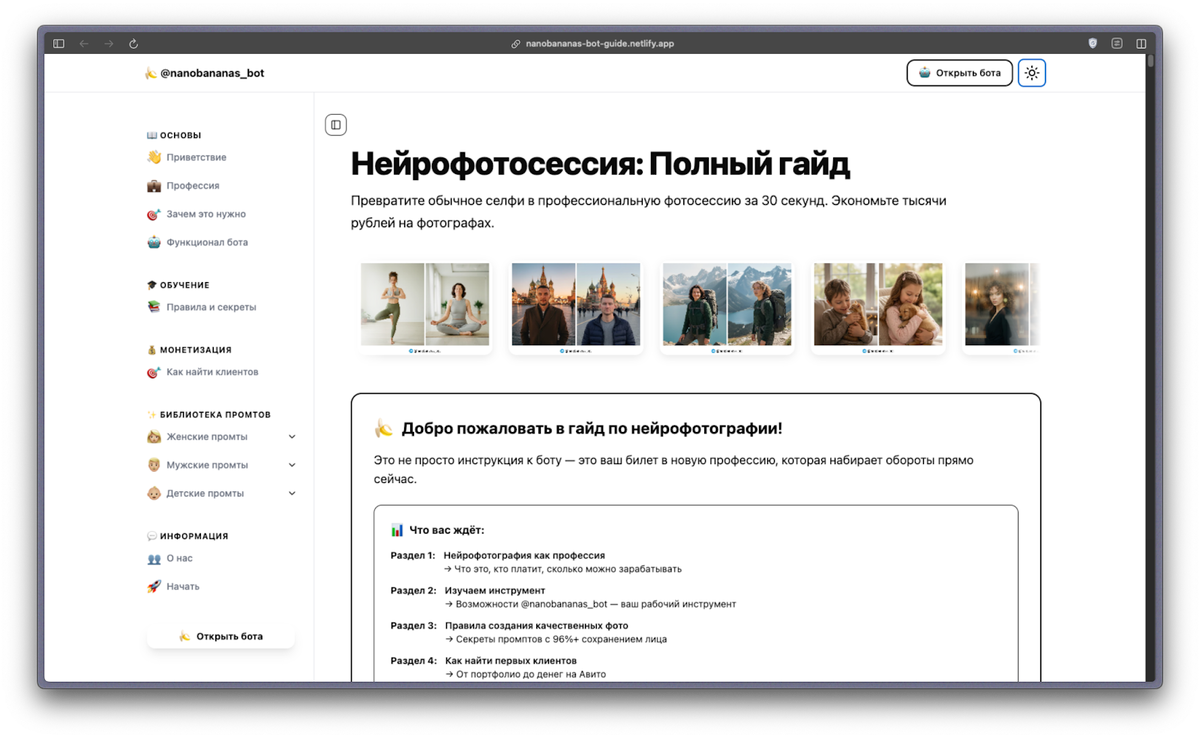Screen dimensions: 1200x738
Task: Open the yoga pose photo thumbnail
Action: pos(425,304)
